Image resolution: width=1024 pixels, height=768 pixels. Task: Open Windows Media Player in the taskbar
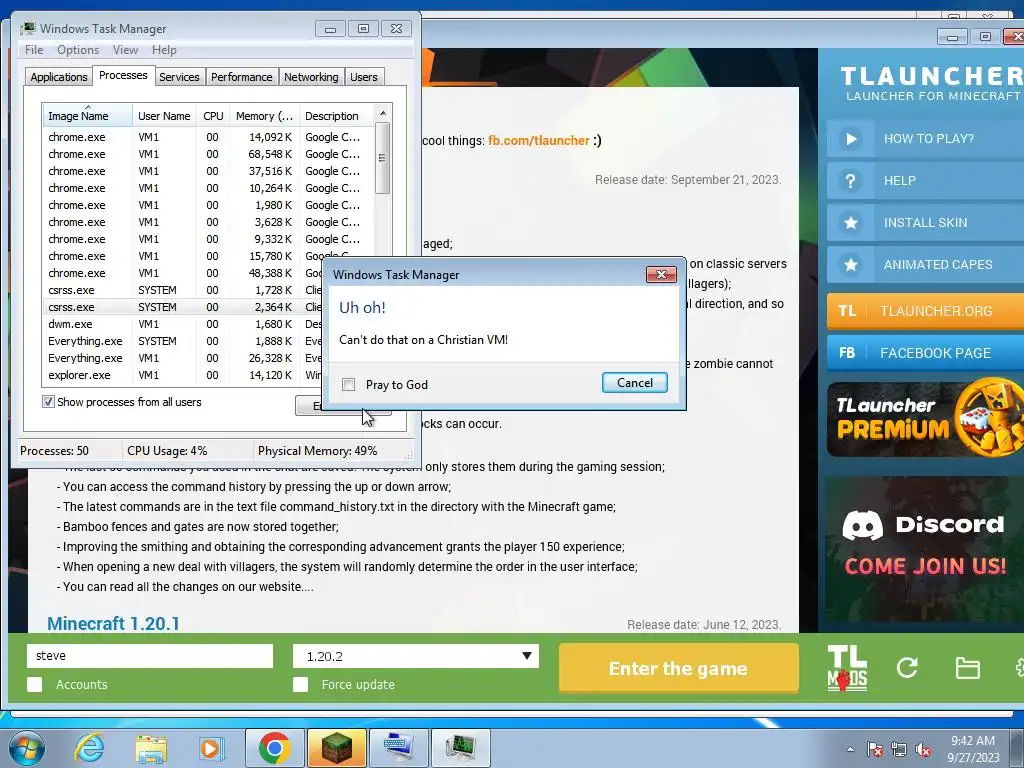click(x=210, y=748)
